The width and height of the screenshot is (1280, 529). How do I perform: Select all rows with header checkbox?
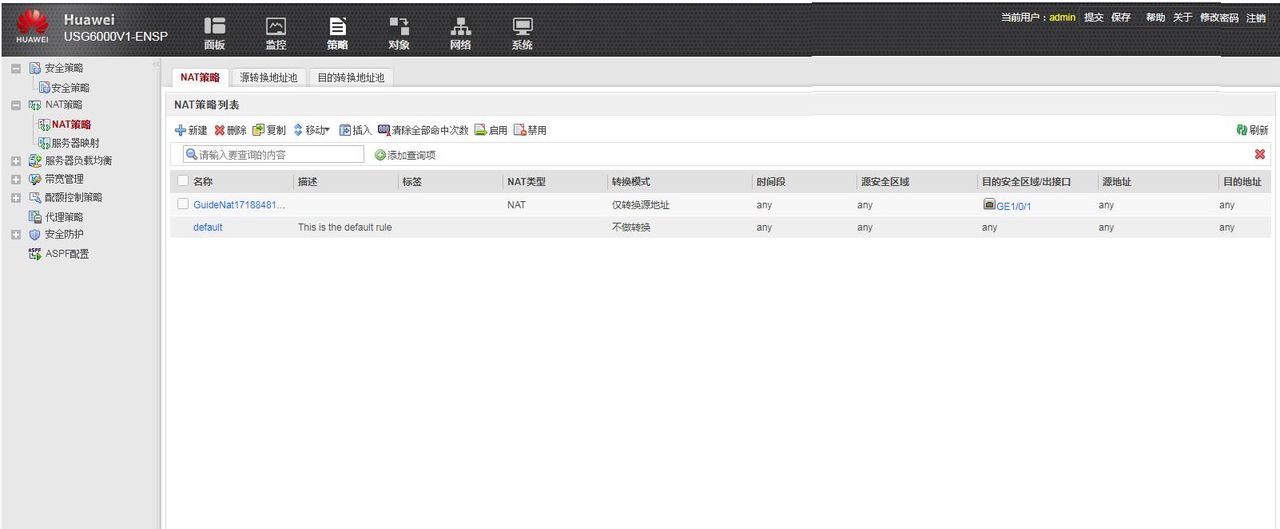[x=182, y=181]
